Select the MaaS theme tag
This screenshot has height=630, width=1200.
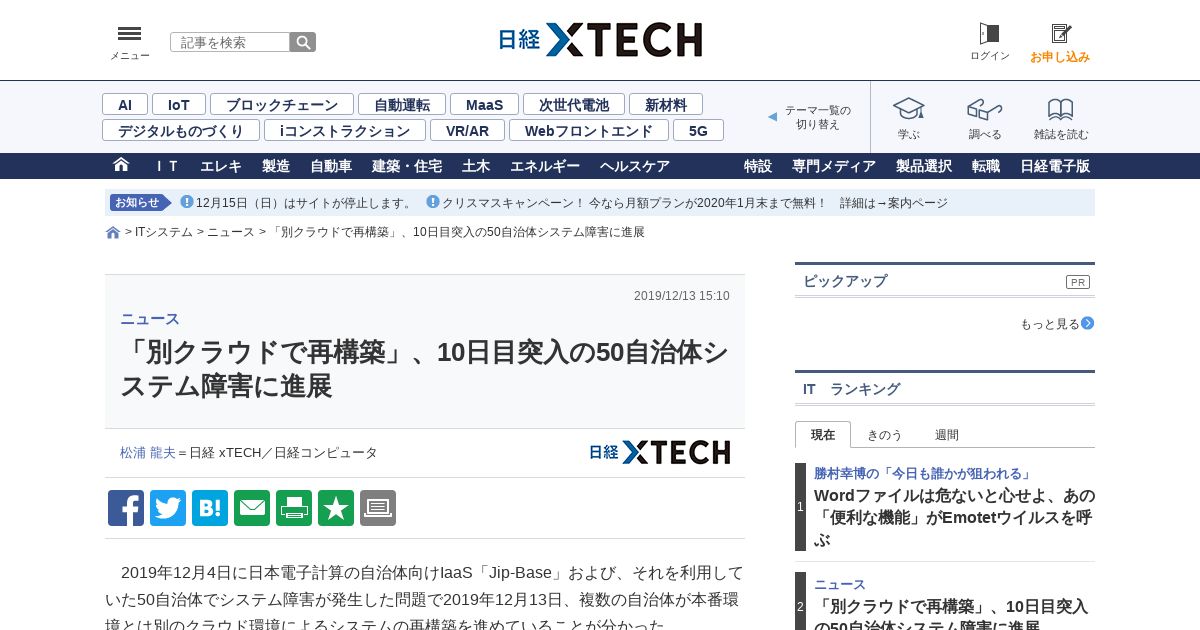click(x=484, y=104)
